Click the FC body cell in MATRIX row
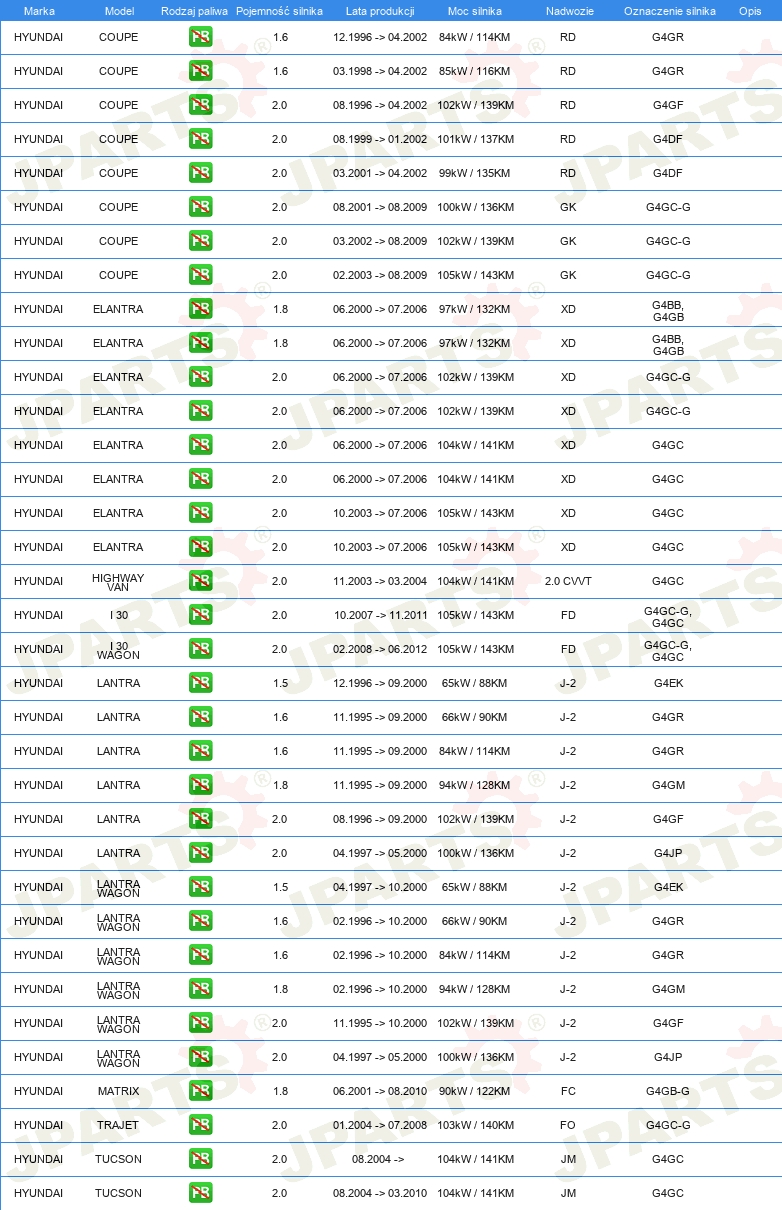Image resolution: width=782 pixels, height=1210 pixels. click(568, 1091)
